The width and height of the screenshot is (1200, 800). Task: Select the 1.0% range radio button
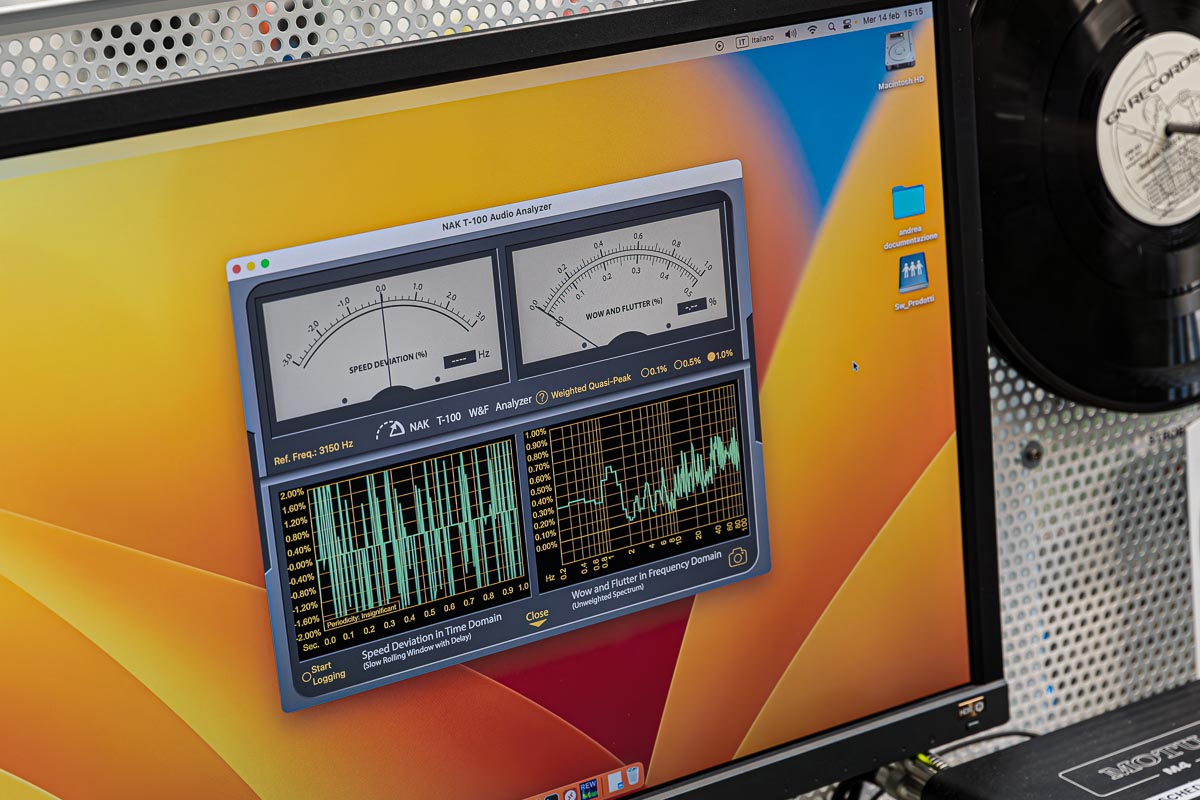[x=713, y=356]
